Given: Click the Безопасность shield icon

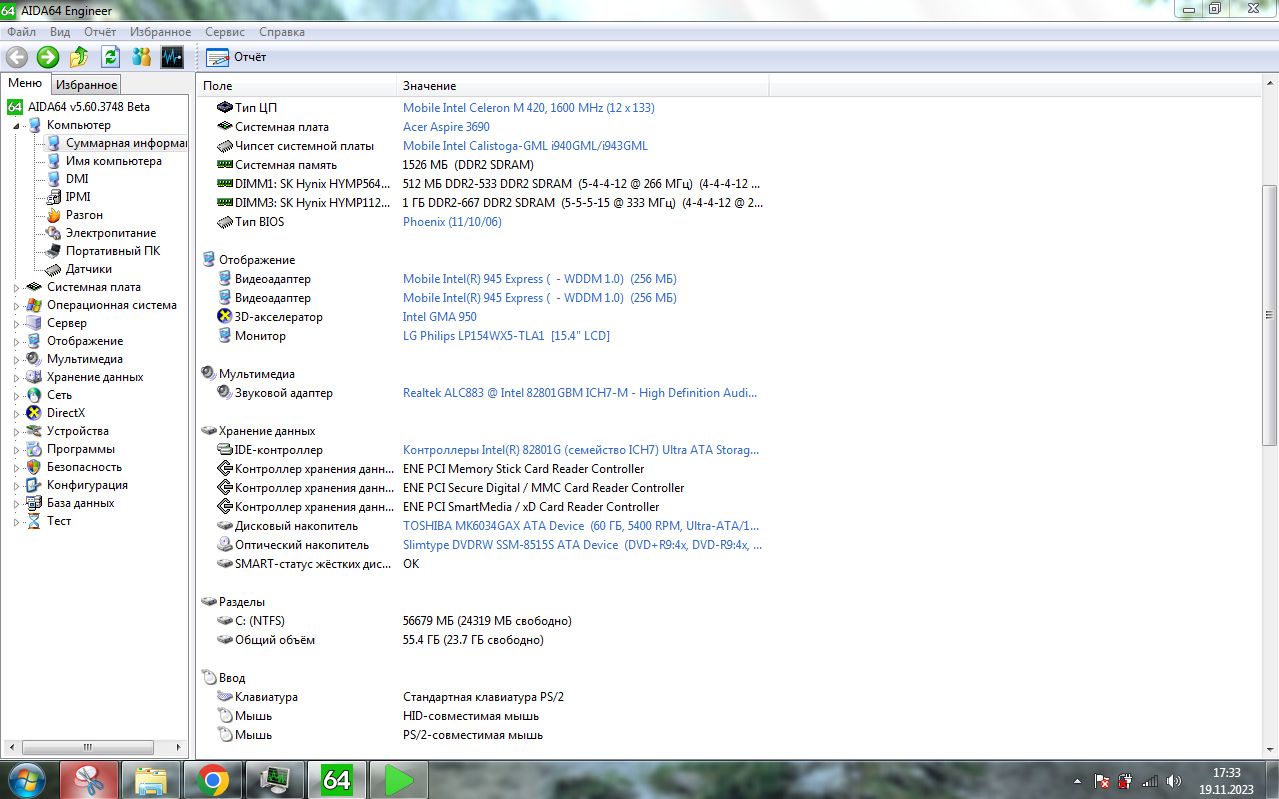Looking at the screenshot, I should pyautogui.click(x=34, y=467).
